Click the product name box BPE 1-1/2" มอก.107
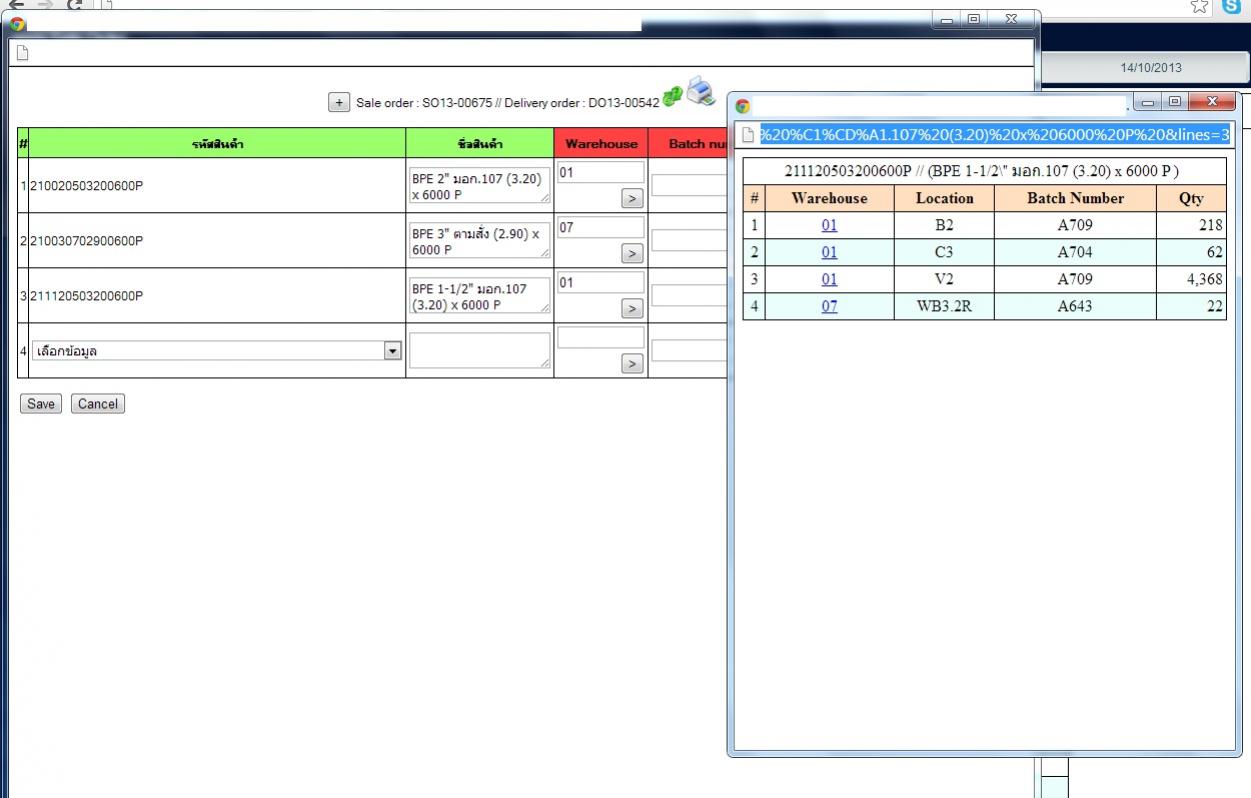 (x=480, y=296)
